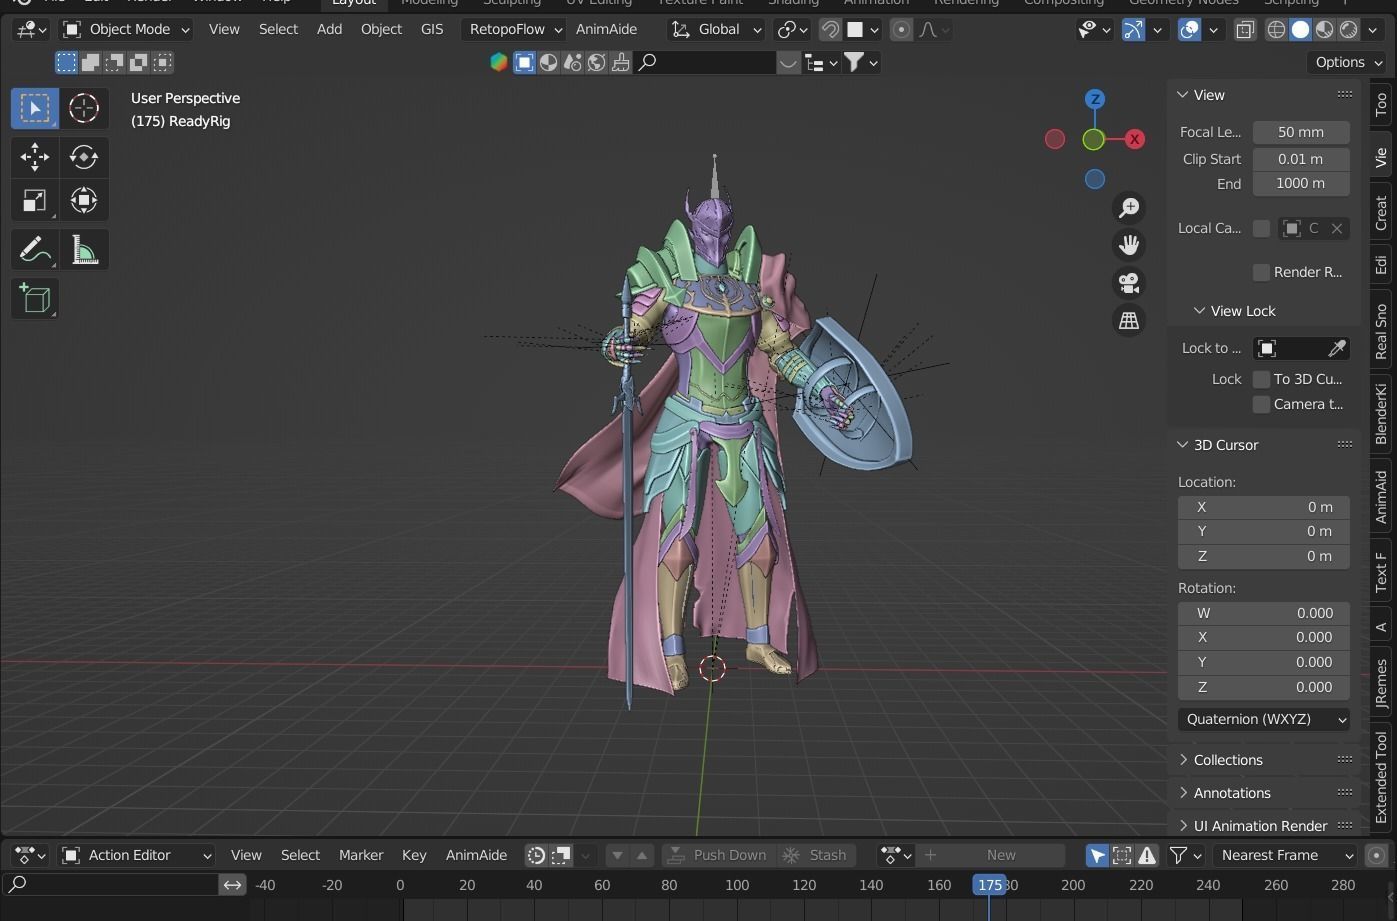Enable Camera to View lock checkbox
The width and height of the screenshot is (1397, 921).
pyautogui.click(x=1261, y=404)
